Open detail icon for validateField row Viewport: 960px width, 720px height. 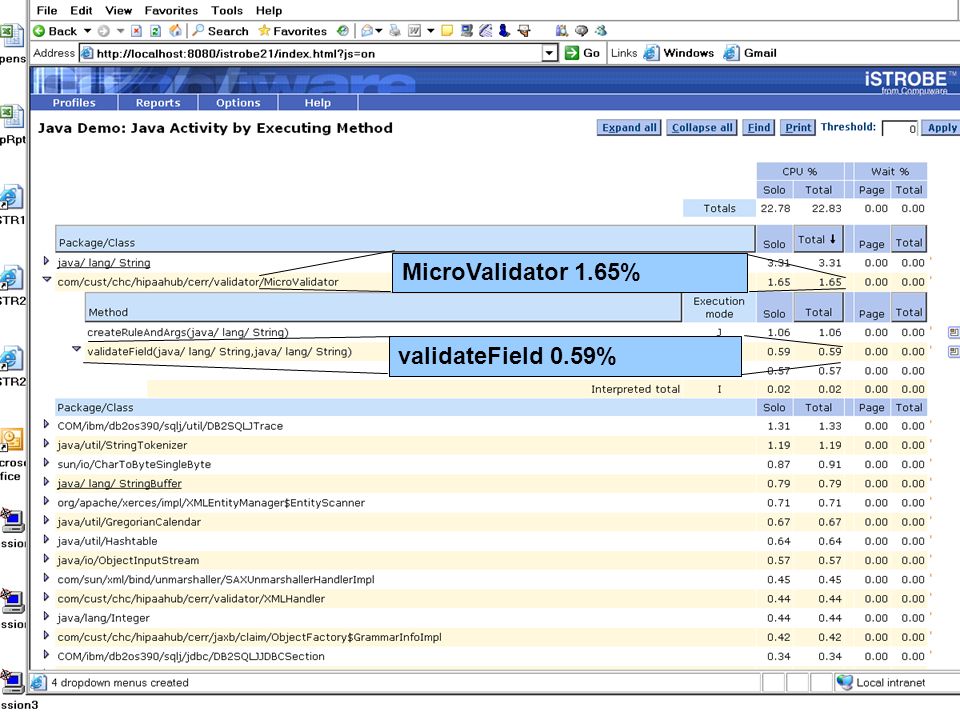pyautogui.click(x=953, y=351)
